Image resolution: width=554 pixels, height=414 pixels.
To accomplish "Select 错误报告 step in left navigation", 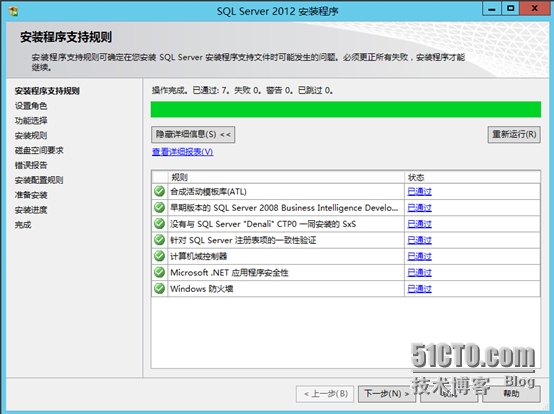I will (x=31, y=165).
